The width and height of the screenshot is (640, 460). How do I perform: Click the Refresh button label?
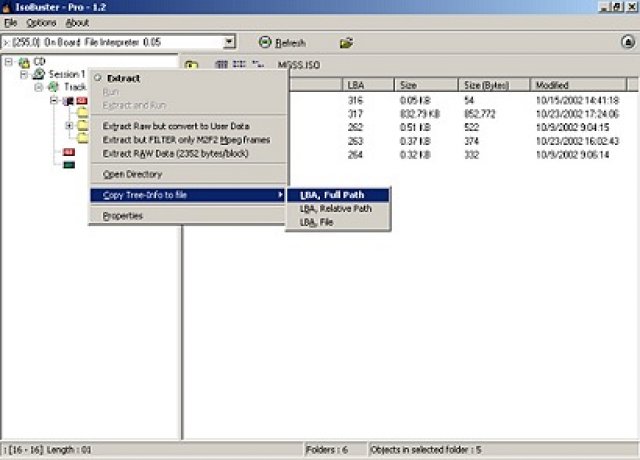(290, 43)
